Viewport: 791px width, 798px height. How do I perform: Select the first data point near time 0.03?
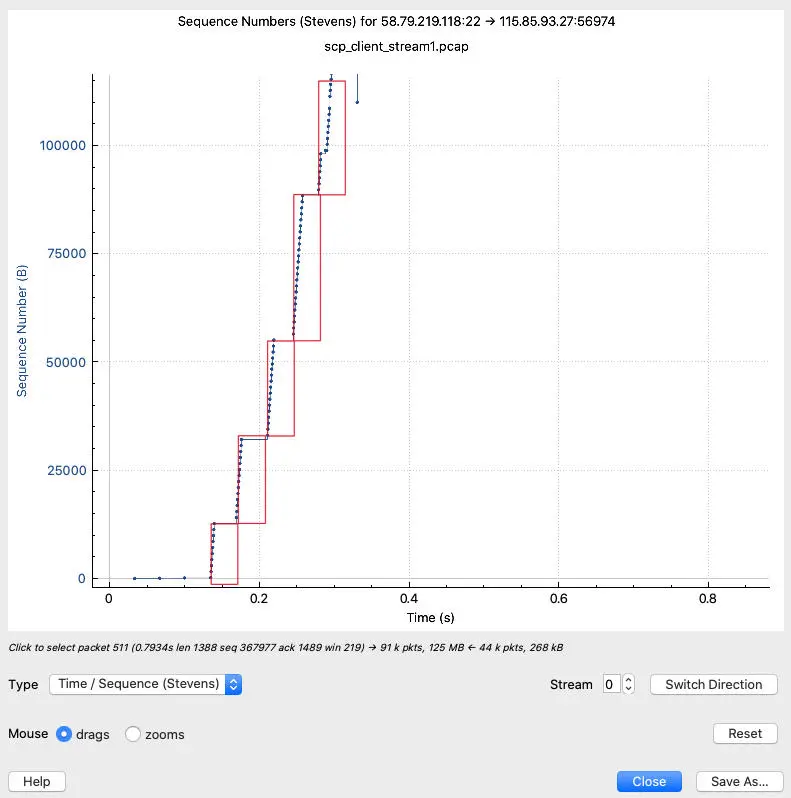(134, 578)
